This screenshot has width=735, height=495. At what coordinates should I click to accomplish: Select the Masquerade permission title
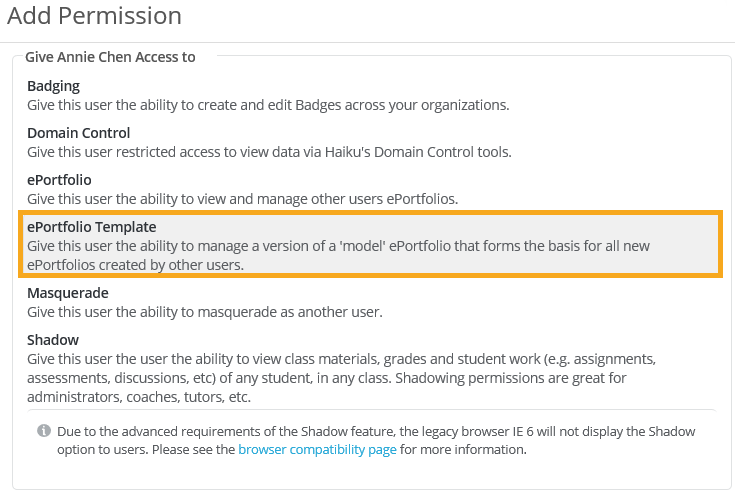click(68, 293)
